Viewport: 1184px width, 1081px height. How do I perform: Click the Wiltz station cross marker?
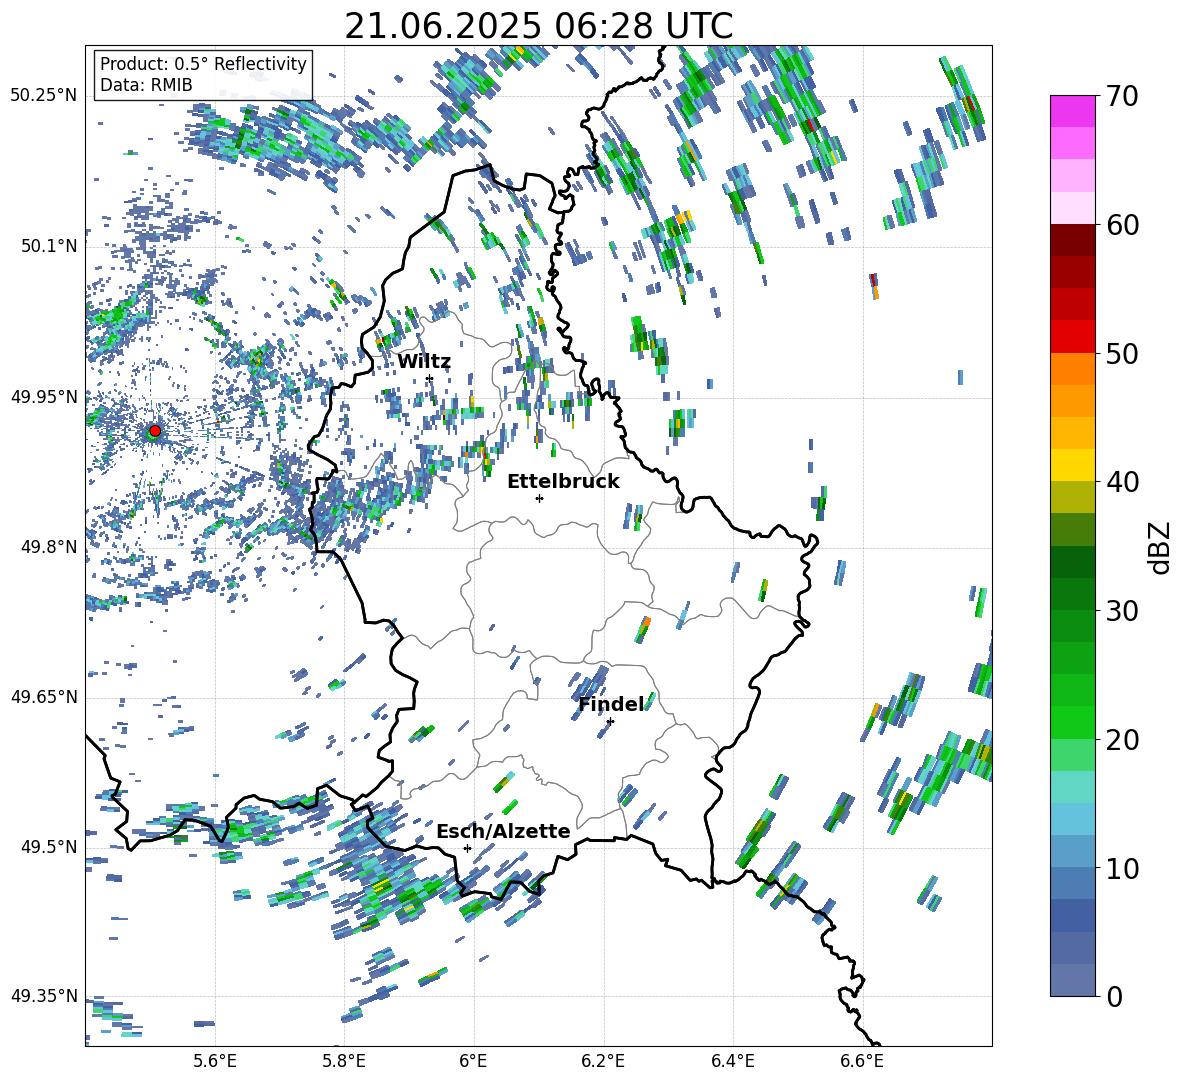pos(430,379)
